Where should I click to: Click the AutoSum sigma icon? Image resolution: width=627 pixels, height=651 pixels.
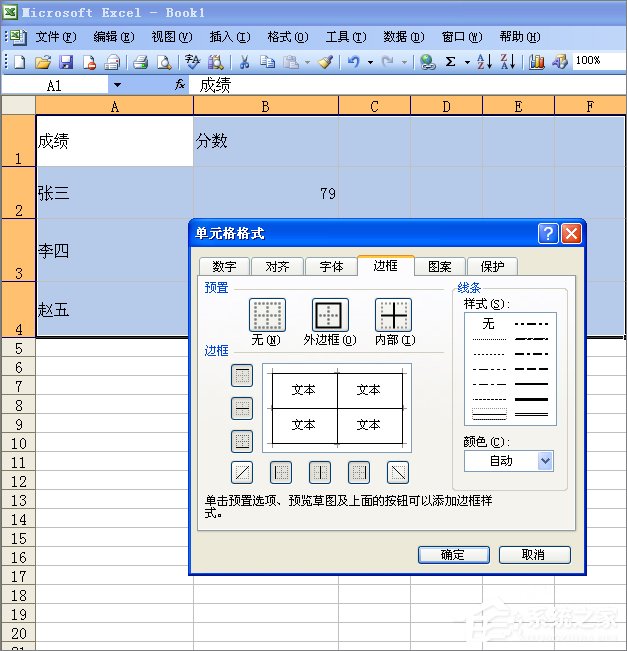coord(451,62)
